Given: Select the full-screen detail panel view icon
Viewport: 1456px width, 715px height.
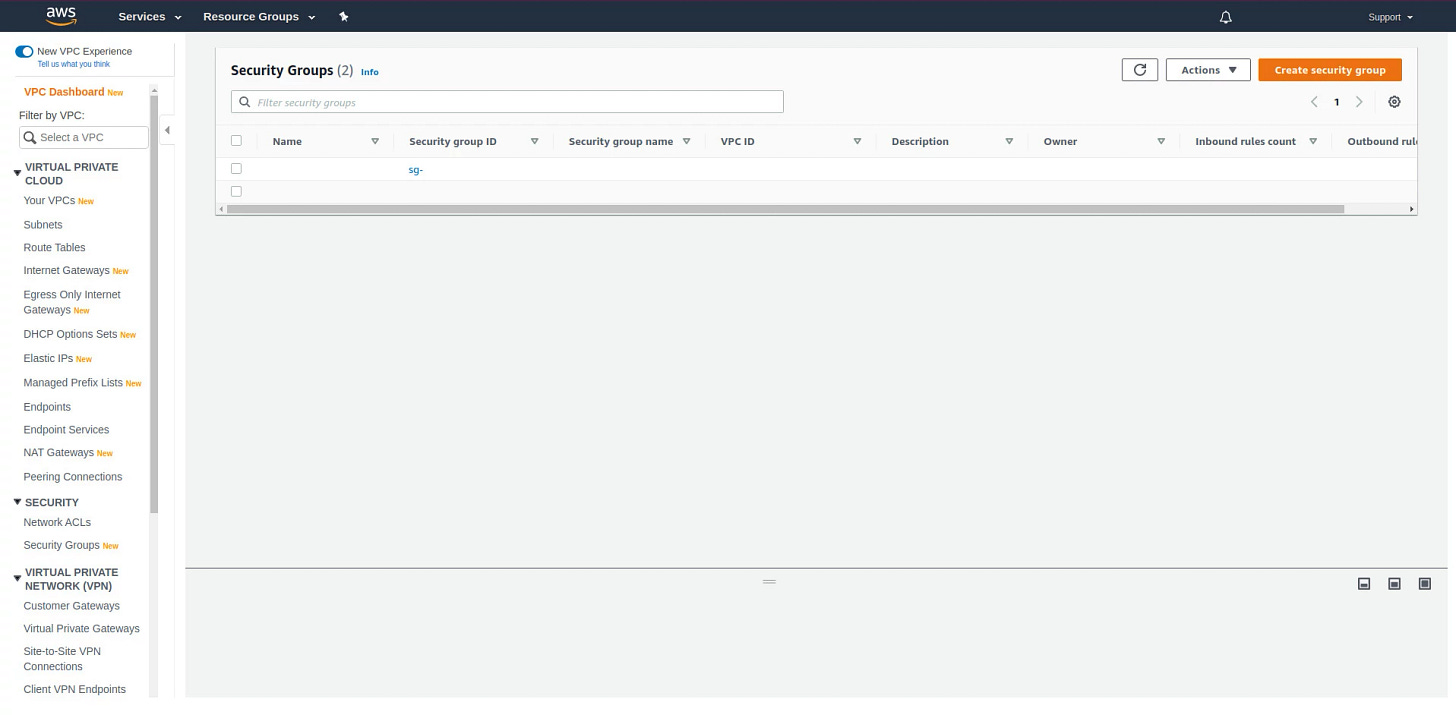Looking at the screenshot, I should [x=1424, y=583].
